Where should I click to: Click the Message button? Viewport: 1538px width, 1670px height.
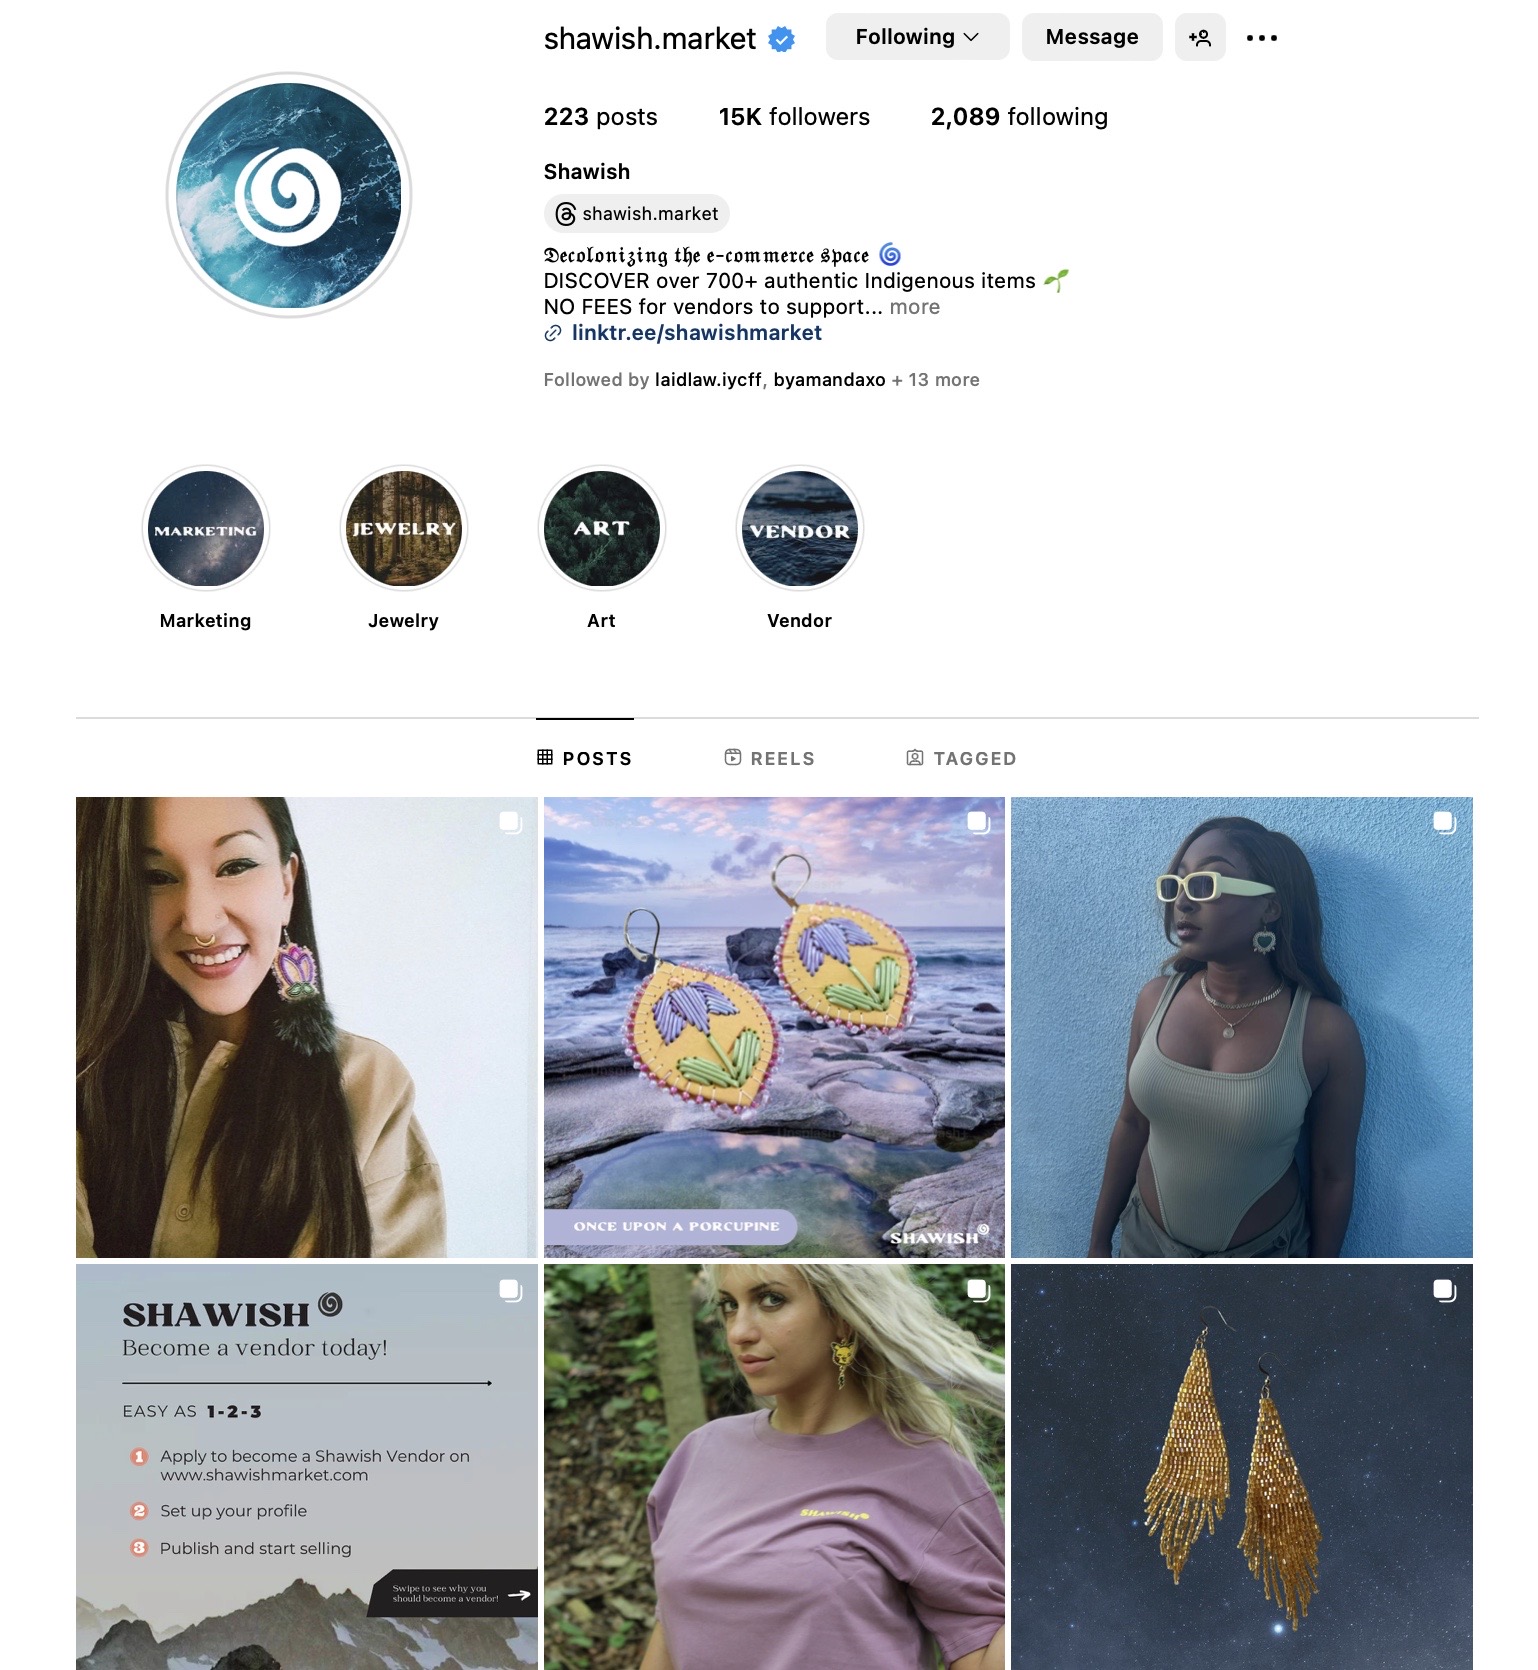click(x=1092, y=37)
